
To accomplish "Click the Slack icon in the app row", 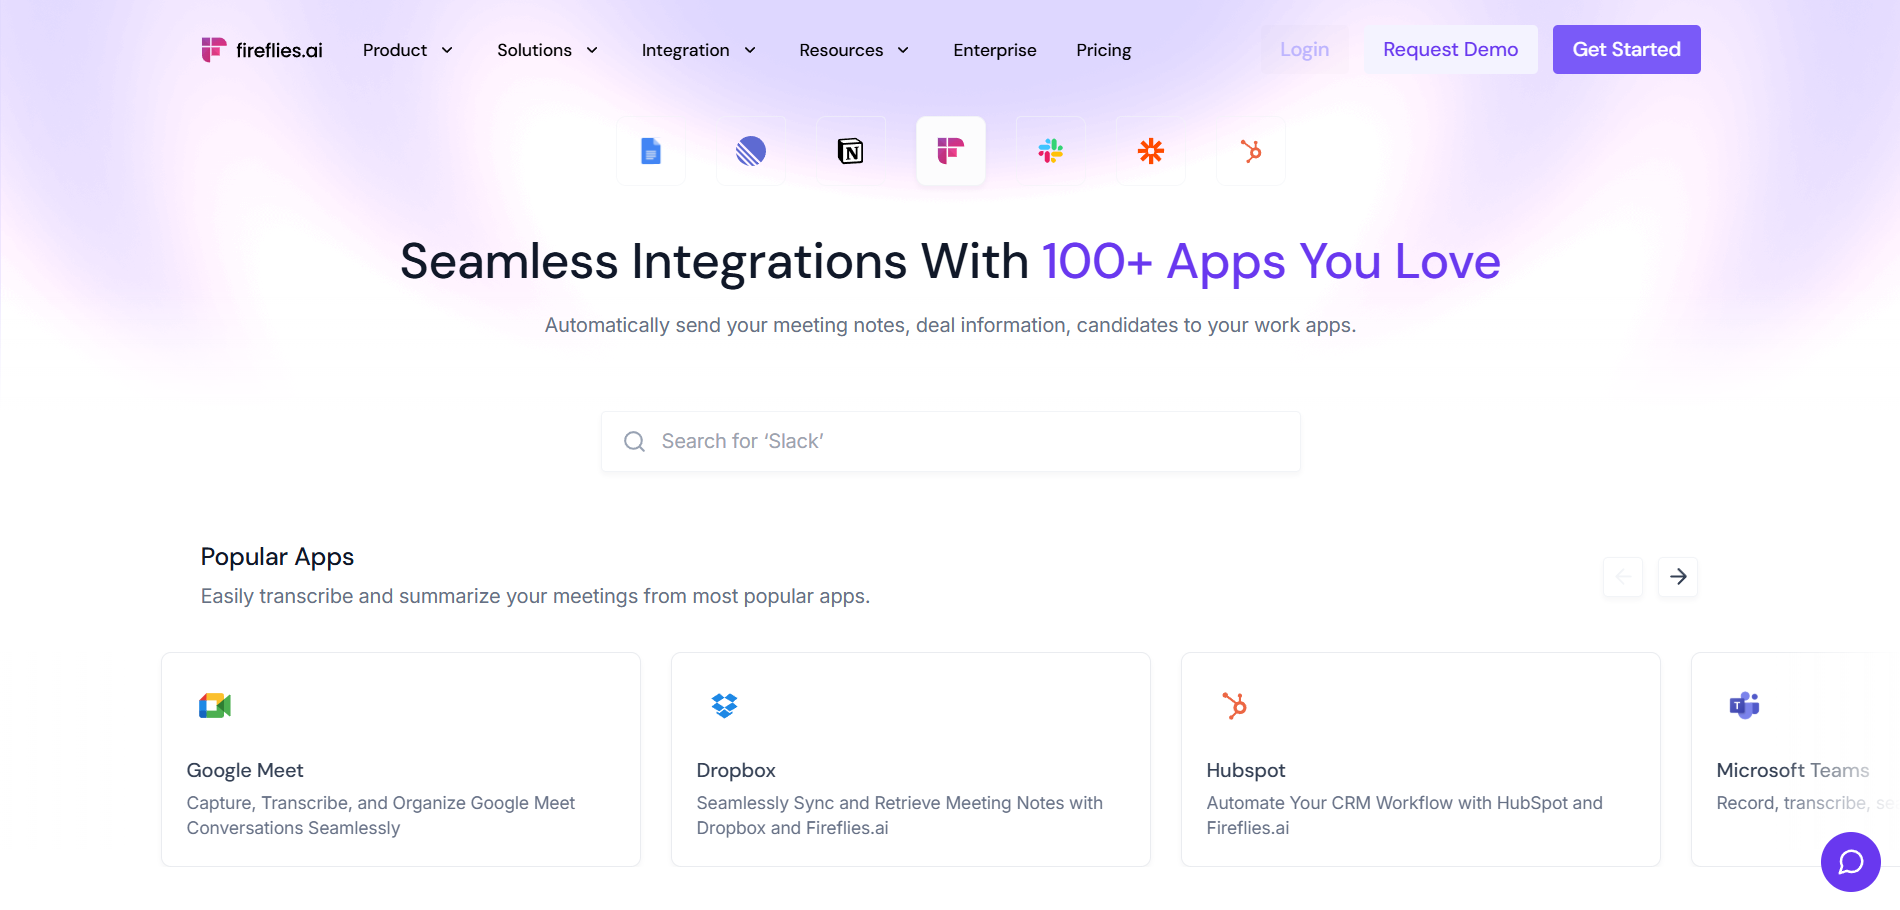I will pos(1051,151).
